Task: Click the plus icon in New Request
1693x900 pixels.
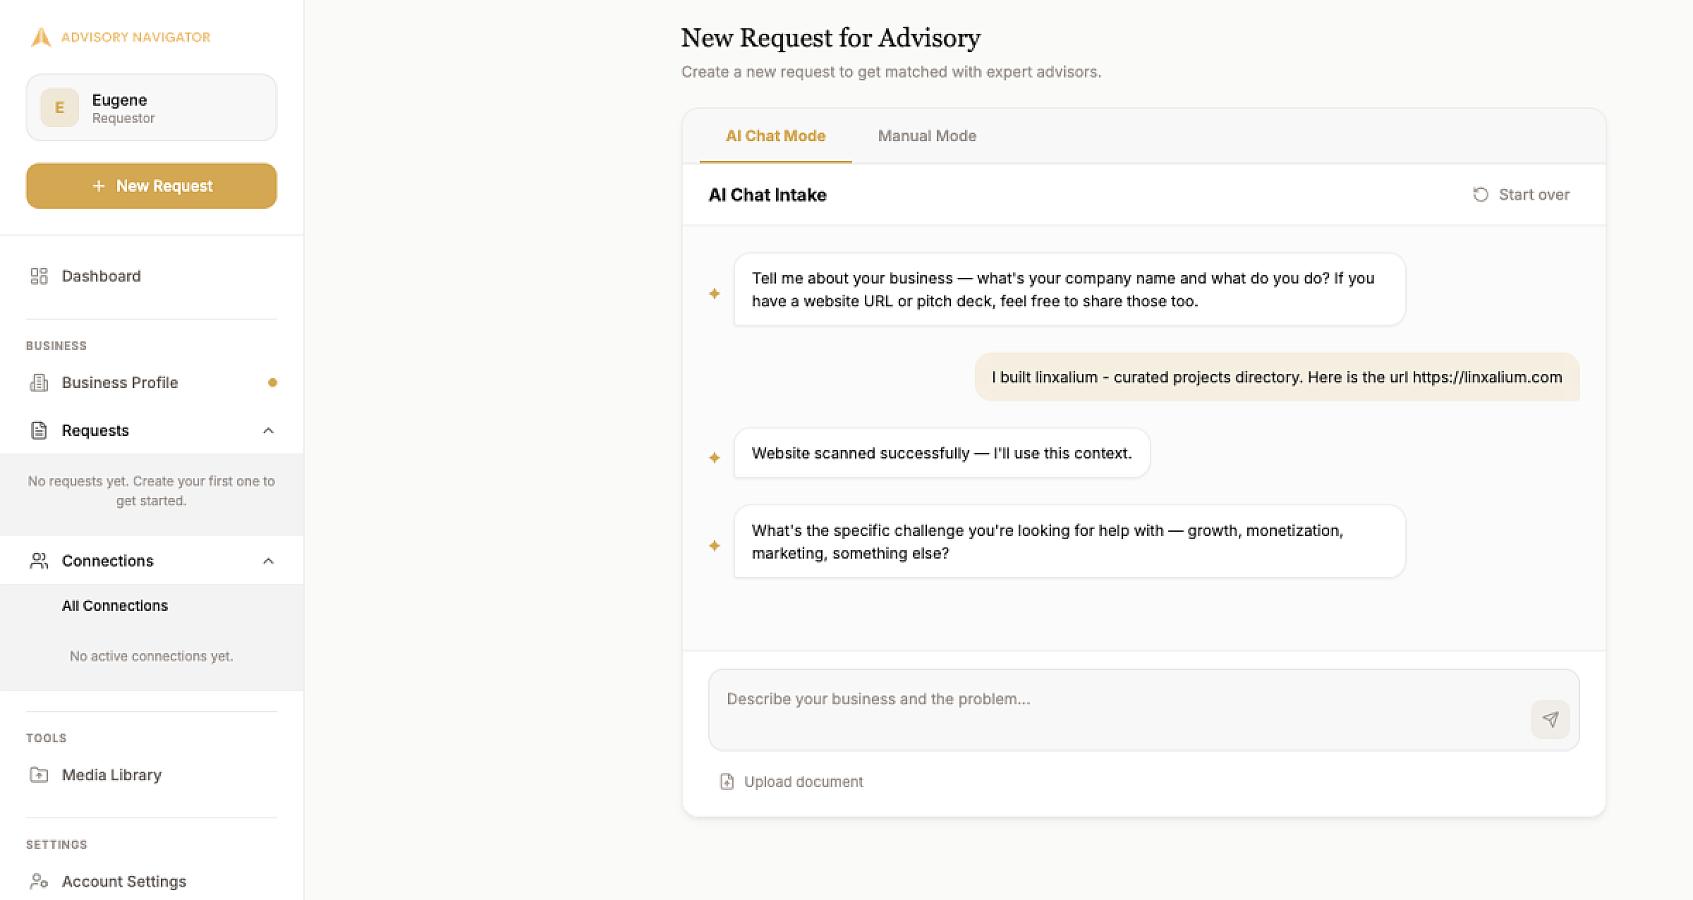Action: pyautogui.click(x=98, y=186)
